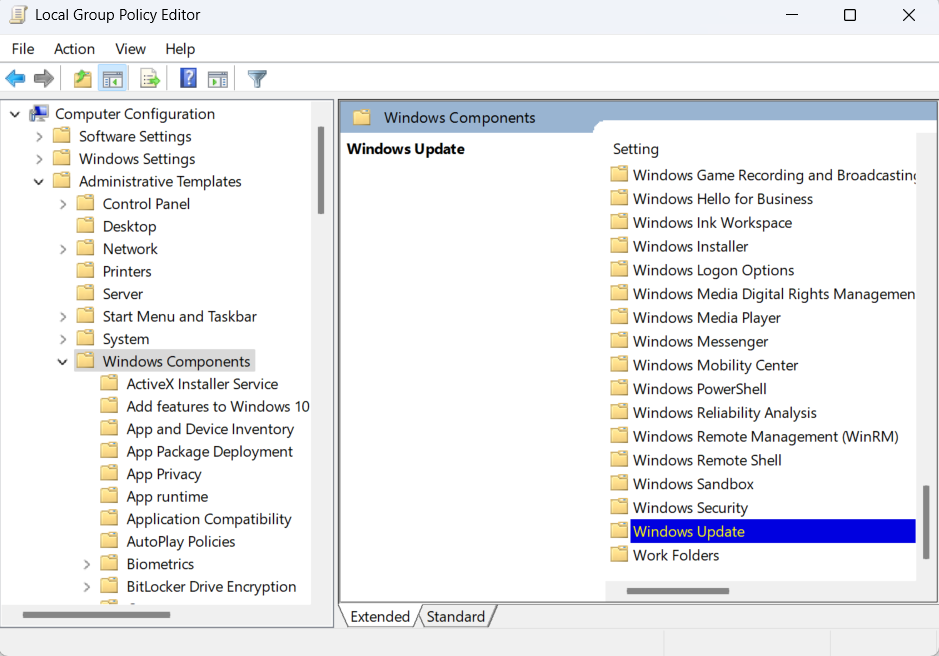
Task: Toggle the Show/Hide Action Pane icon
Action: click(218, 78)
